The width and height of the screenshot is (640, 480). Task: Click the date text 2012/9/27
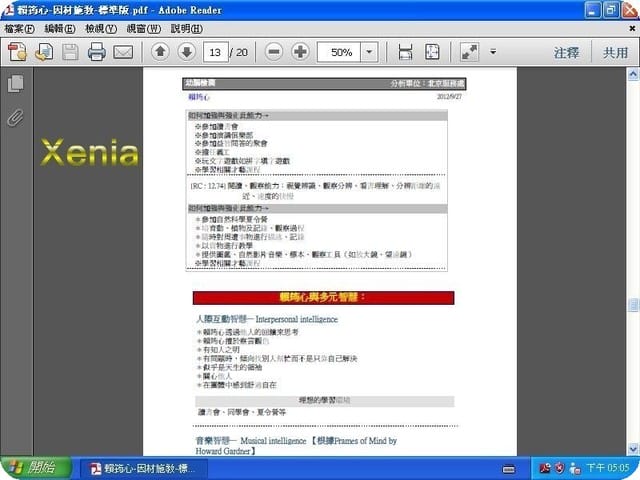pyautogui.click(x=449, y=97)
